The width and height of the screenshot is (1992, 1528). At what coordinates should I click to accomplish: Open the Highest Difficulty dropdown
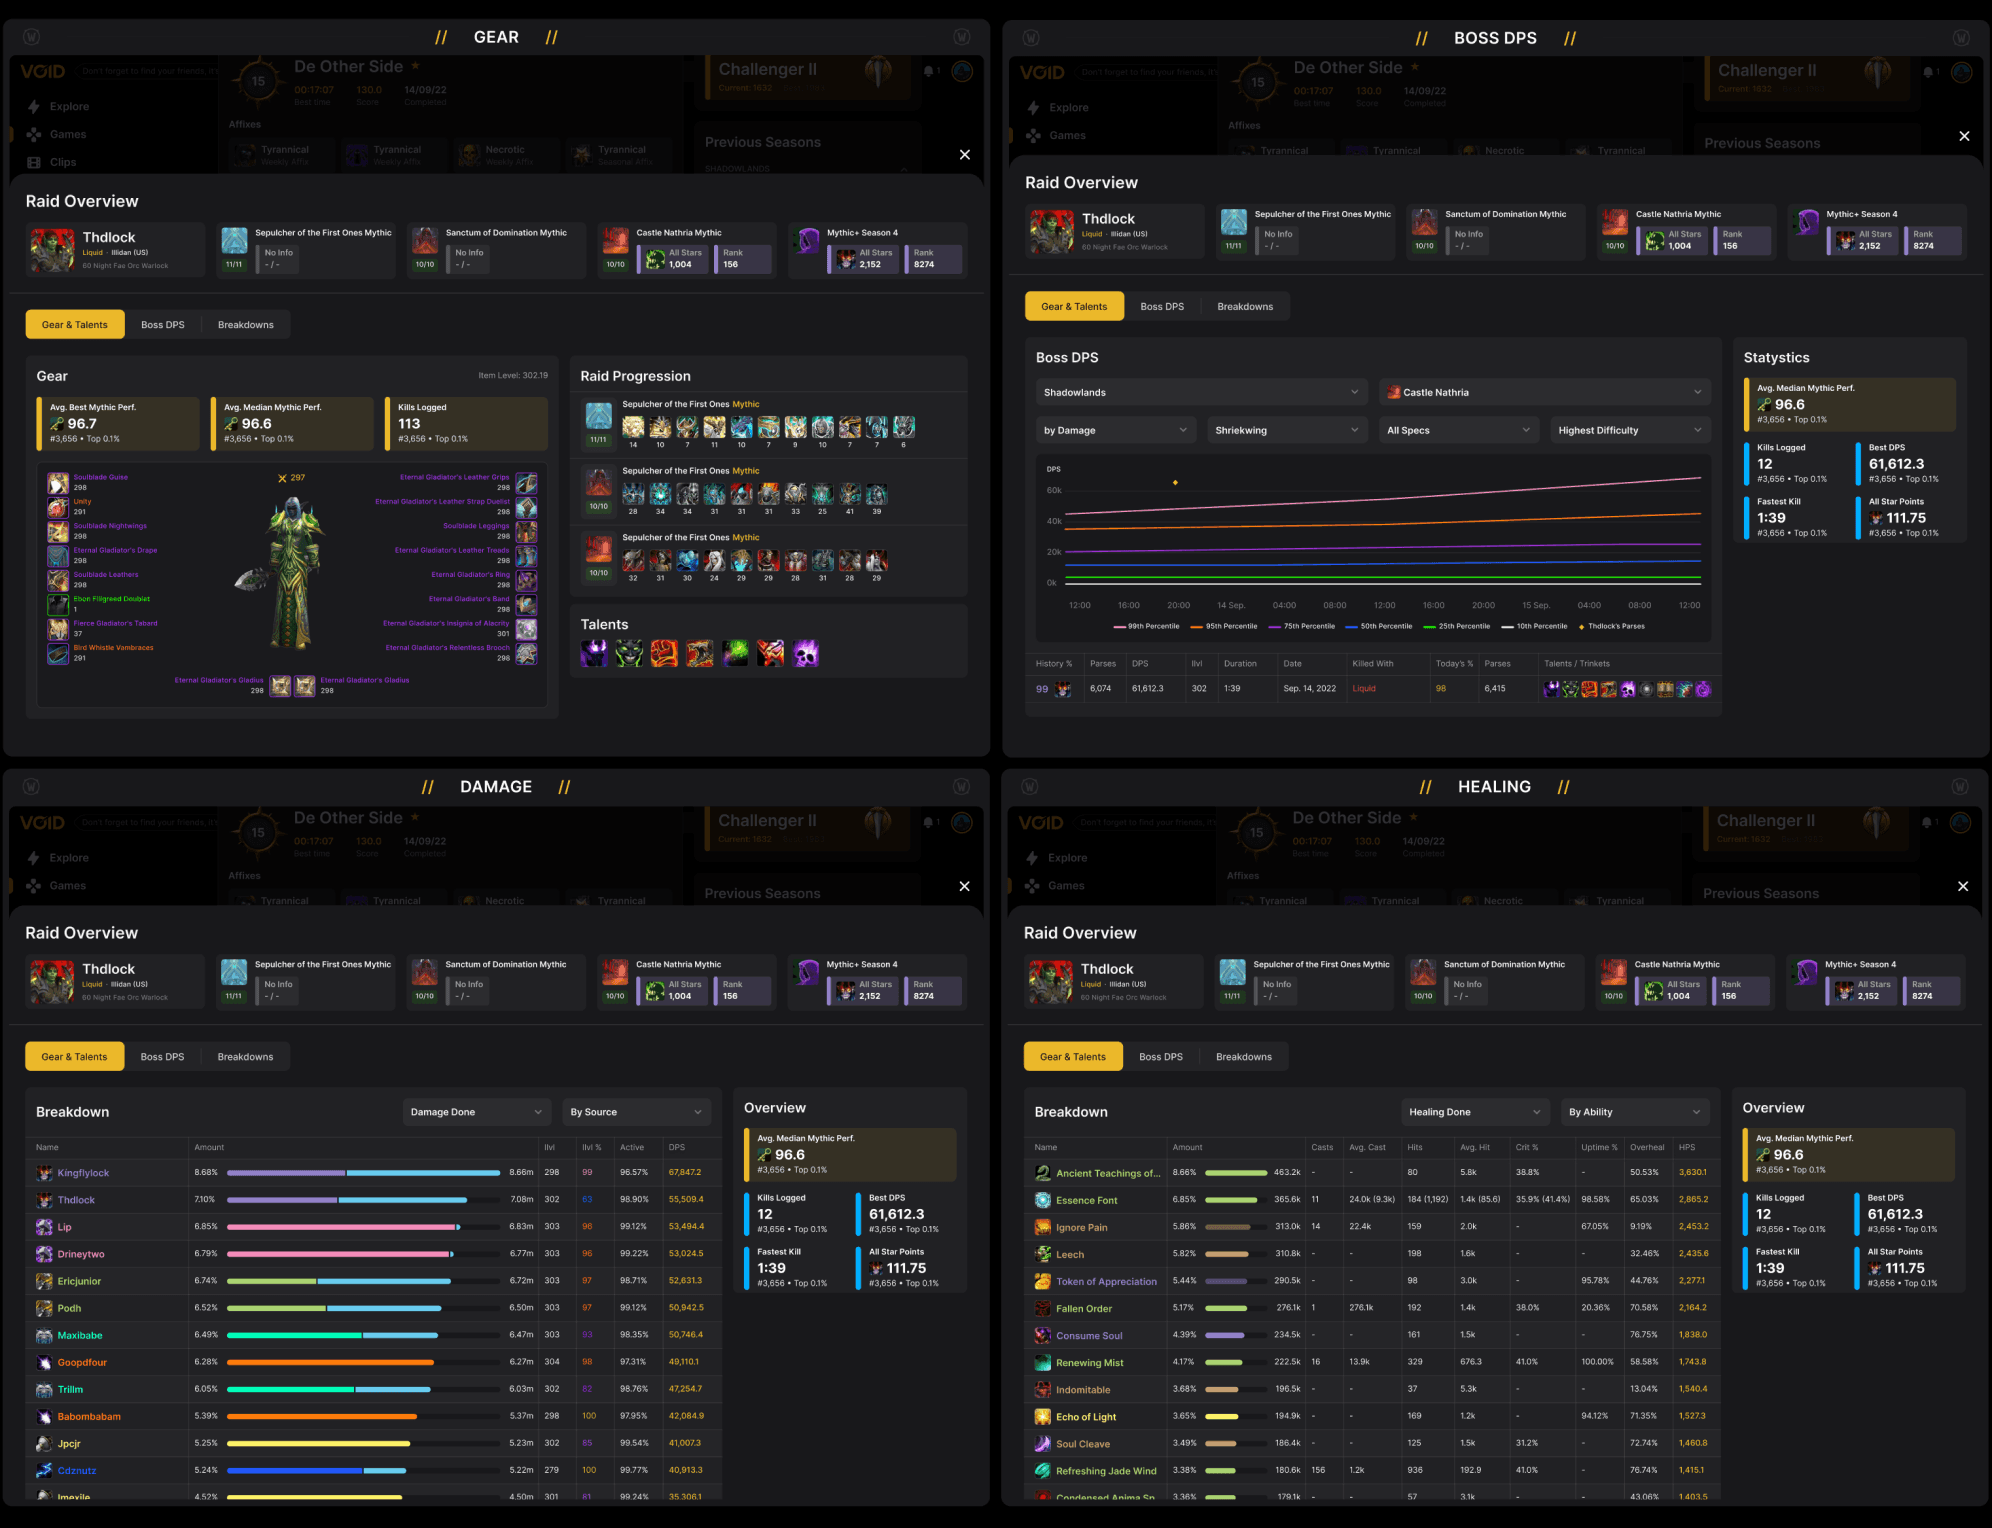coord(1630,430)
